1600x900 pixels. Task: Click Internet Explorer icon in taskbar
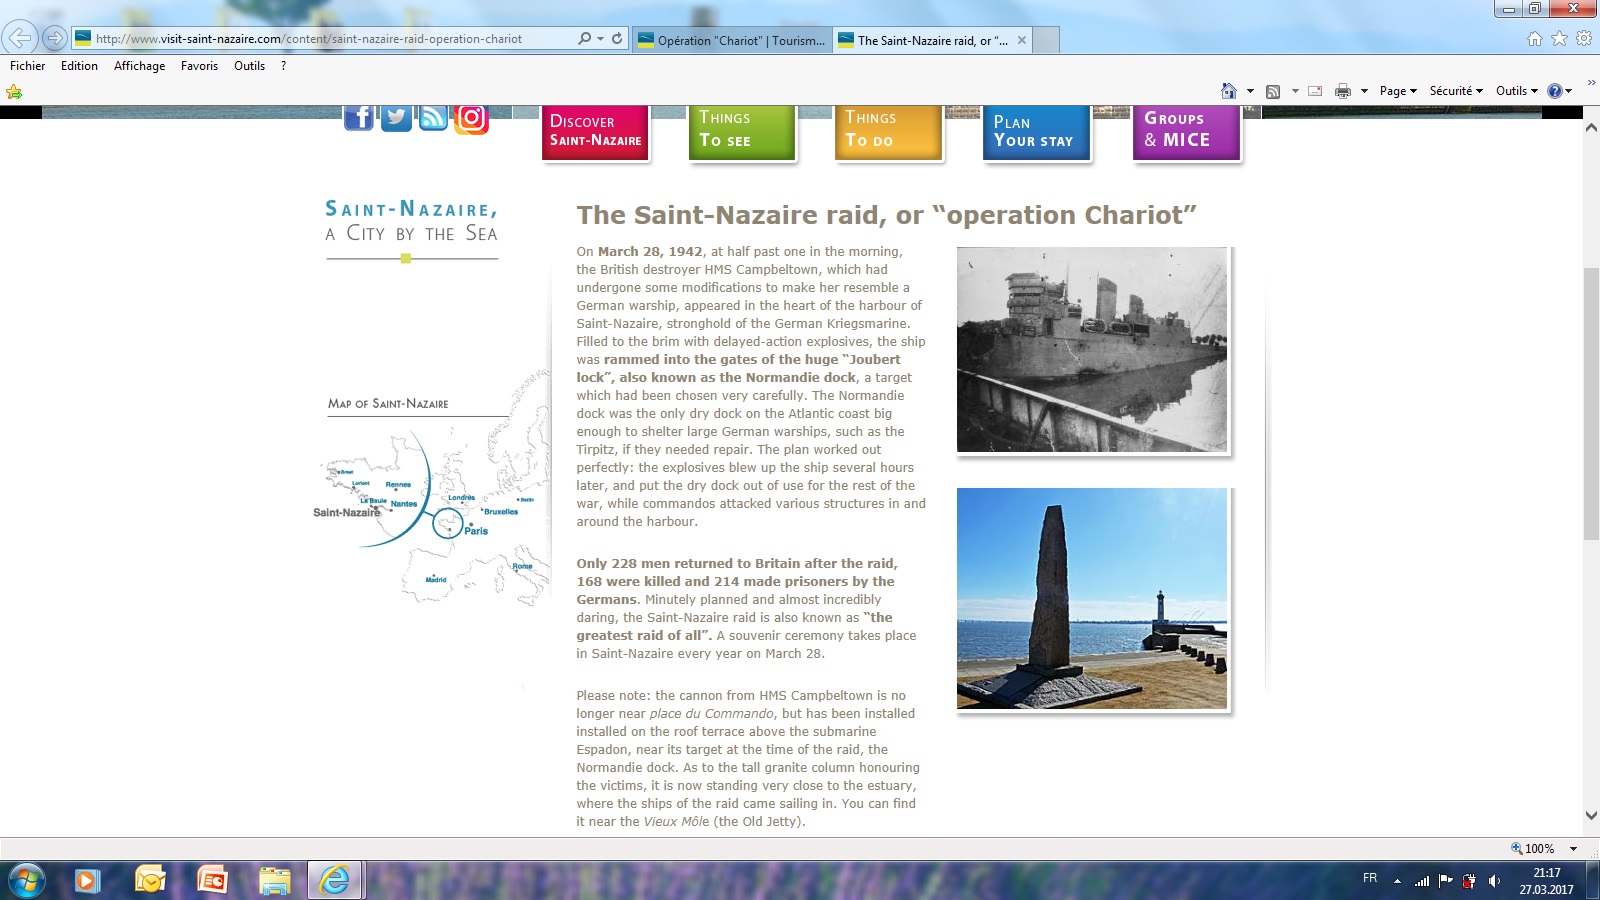tap(335, 880)
